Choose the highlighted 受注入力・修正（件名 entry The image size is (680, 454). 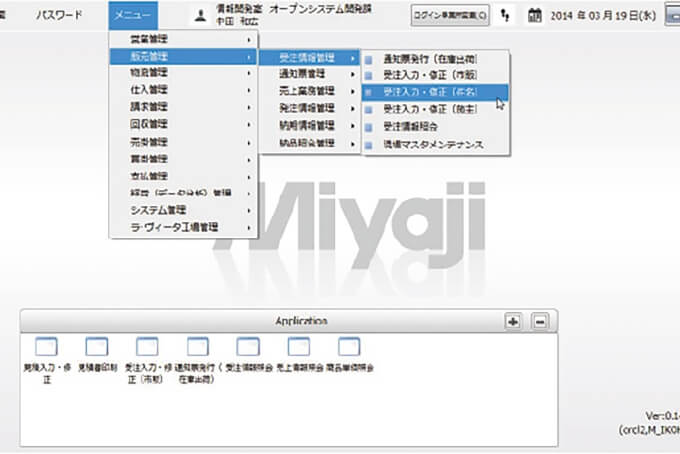[x=435, y=92]
